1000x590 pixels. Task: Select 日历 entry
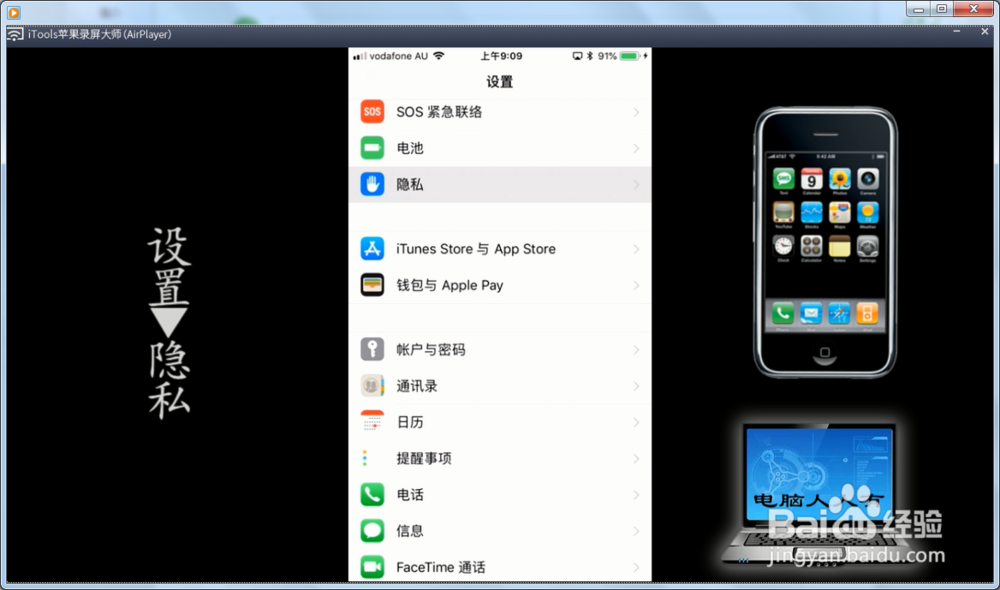pyautogui.click(x=500, y=422)
